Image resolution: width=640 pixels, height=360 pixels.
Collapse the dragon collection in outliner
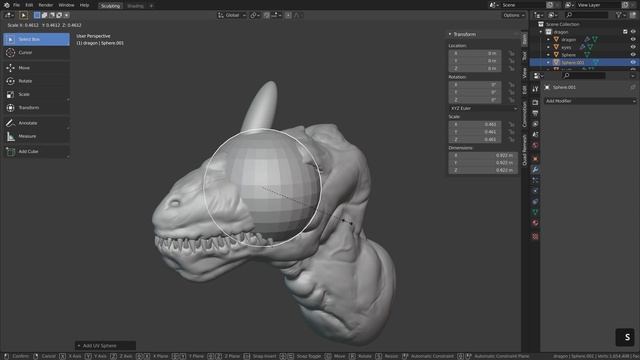(541, 32)
